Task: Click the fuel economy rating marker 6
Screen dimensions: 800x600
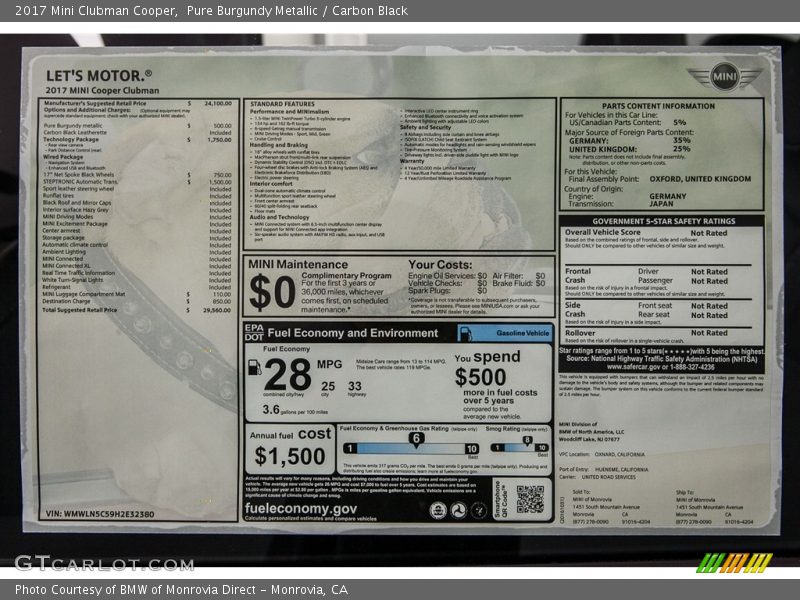Action: point(416,439)
